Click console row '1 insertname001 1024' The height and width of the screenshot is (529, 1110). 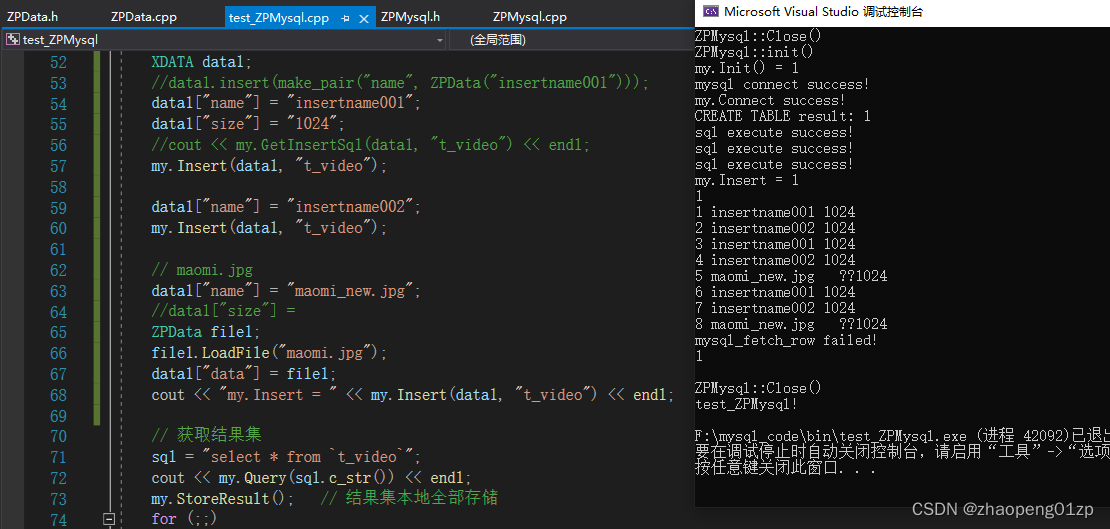click(775, 212)
